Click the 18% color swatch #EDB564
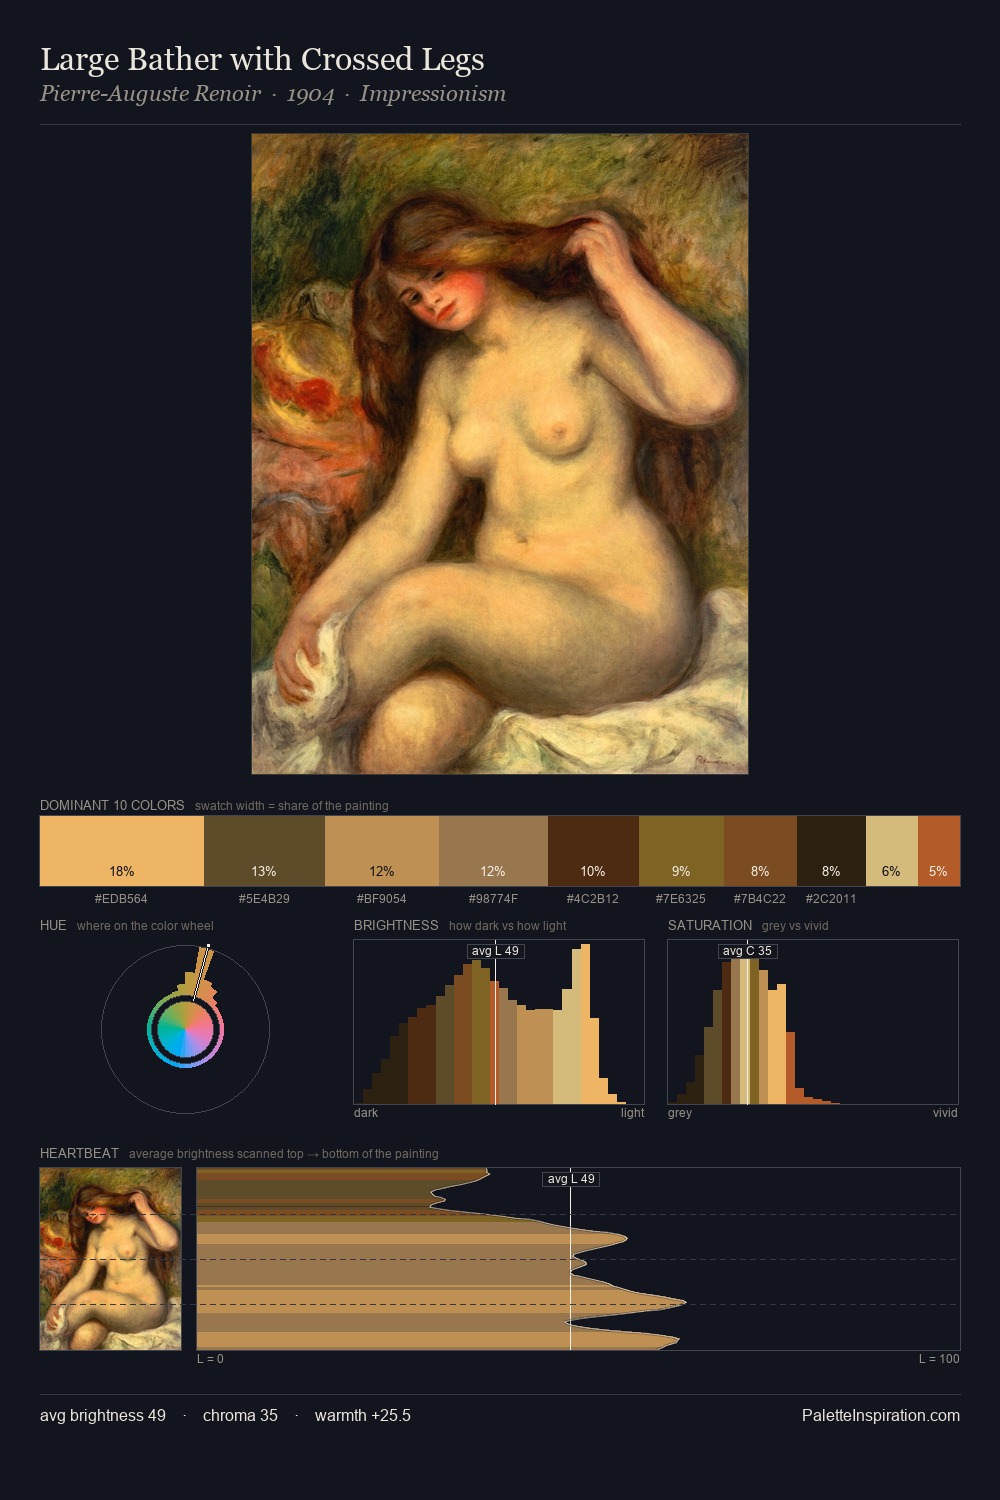The width and height of the screenshot is (1000, 1500). click(122, 851)
